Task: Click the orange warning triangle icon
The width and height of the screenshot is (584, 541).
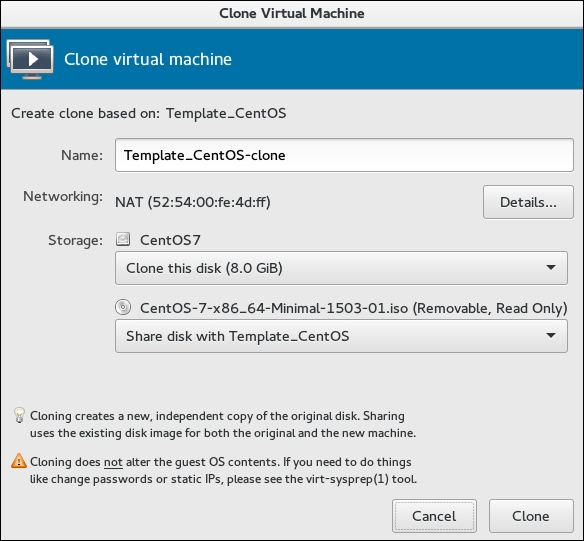Action: pos(19,461)
